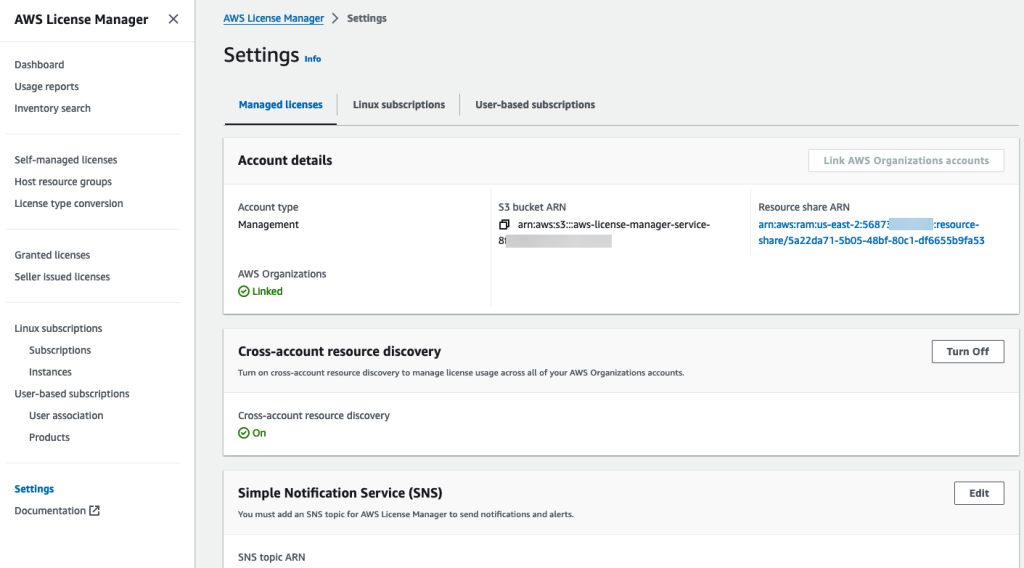Click the Account details heading

point(285,161)
